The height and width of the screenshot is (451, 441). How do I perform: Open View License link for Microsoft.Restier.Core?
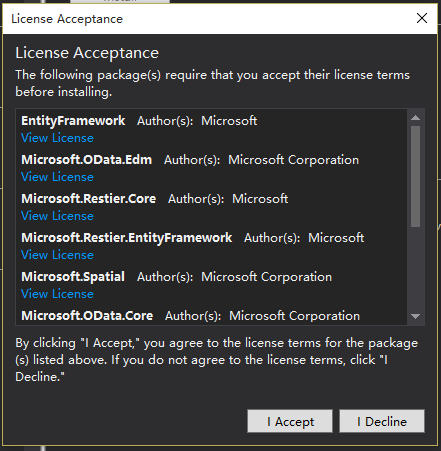(x=57, y=216)
